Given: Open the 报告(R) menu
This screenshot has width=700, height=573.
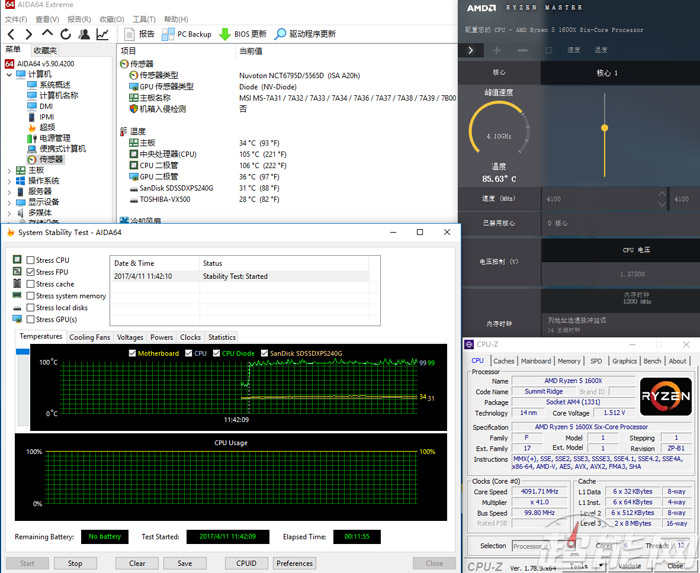Looking at the screenshot, I should tap(79, 19).
